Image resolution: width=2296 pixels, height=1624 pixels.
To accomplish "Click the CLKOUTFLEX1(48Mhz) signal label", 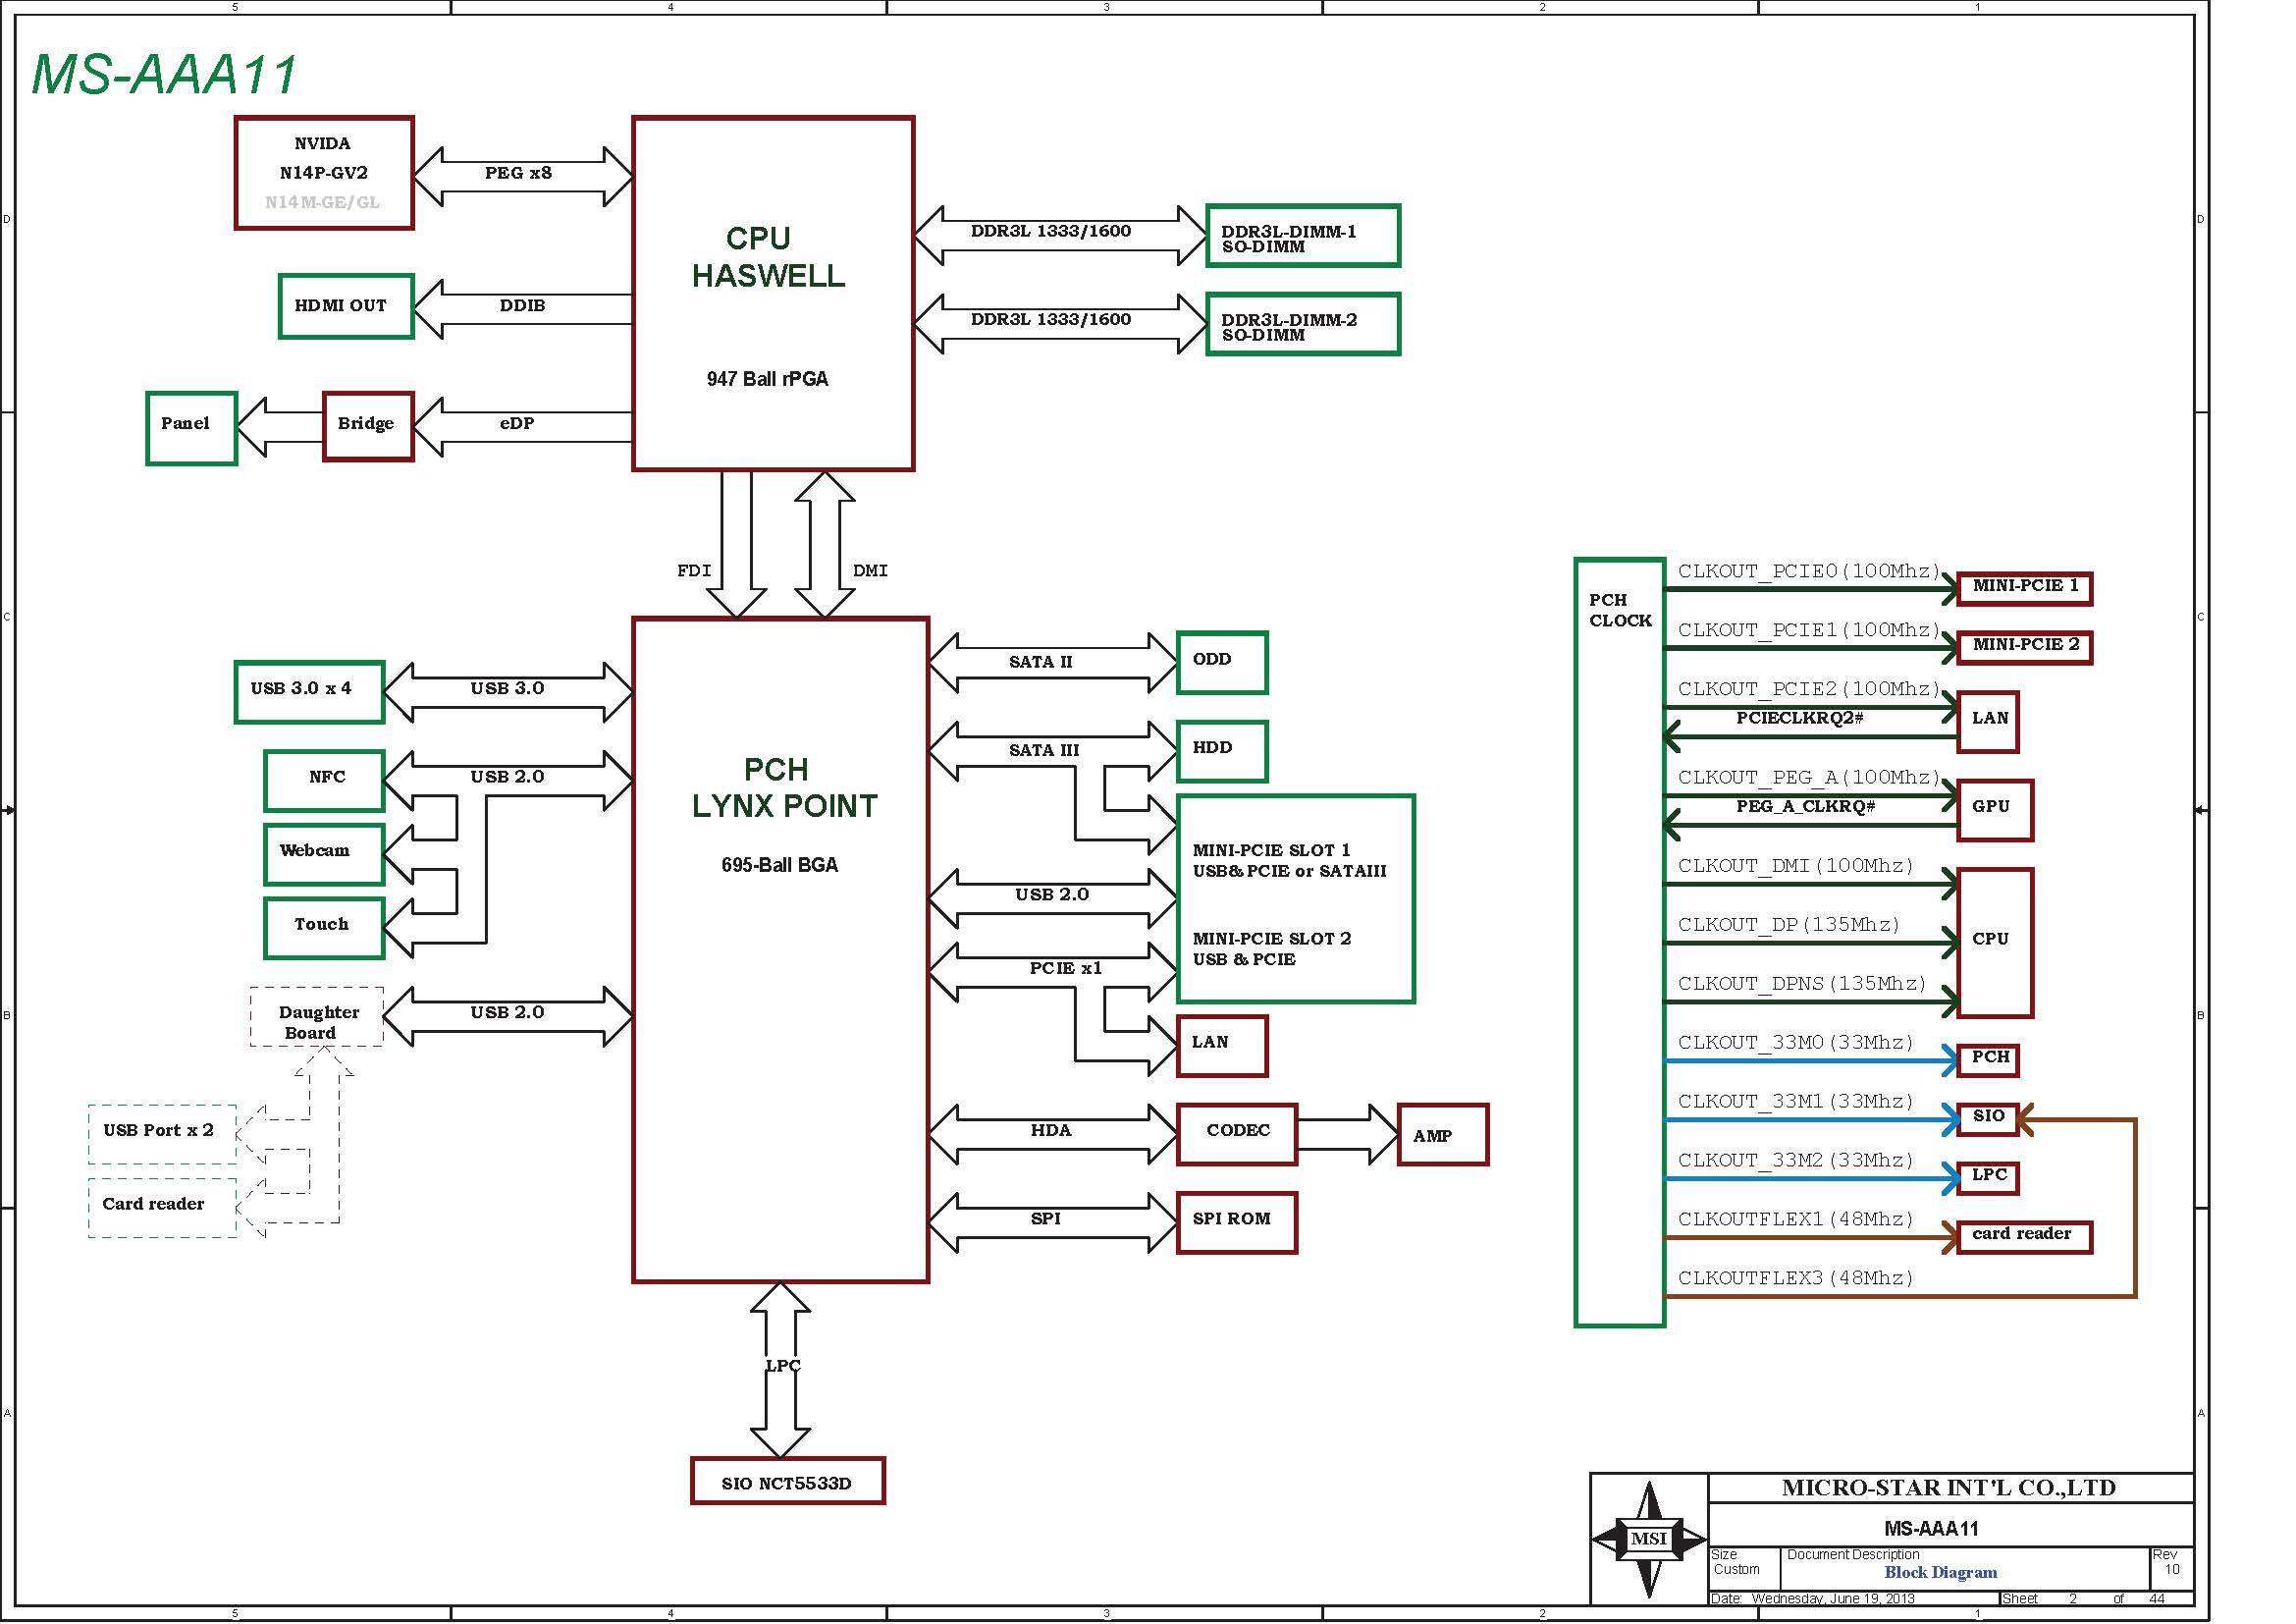I will pyautogui.click(x=1795, y=1220).
